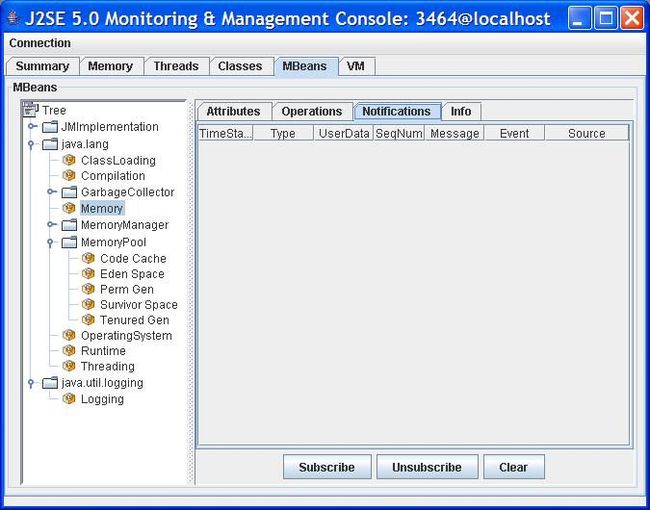
Task: Maximize the console window
Action: pyautogui.click(x=606, y=19)
